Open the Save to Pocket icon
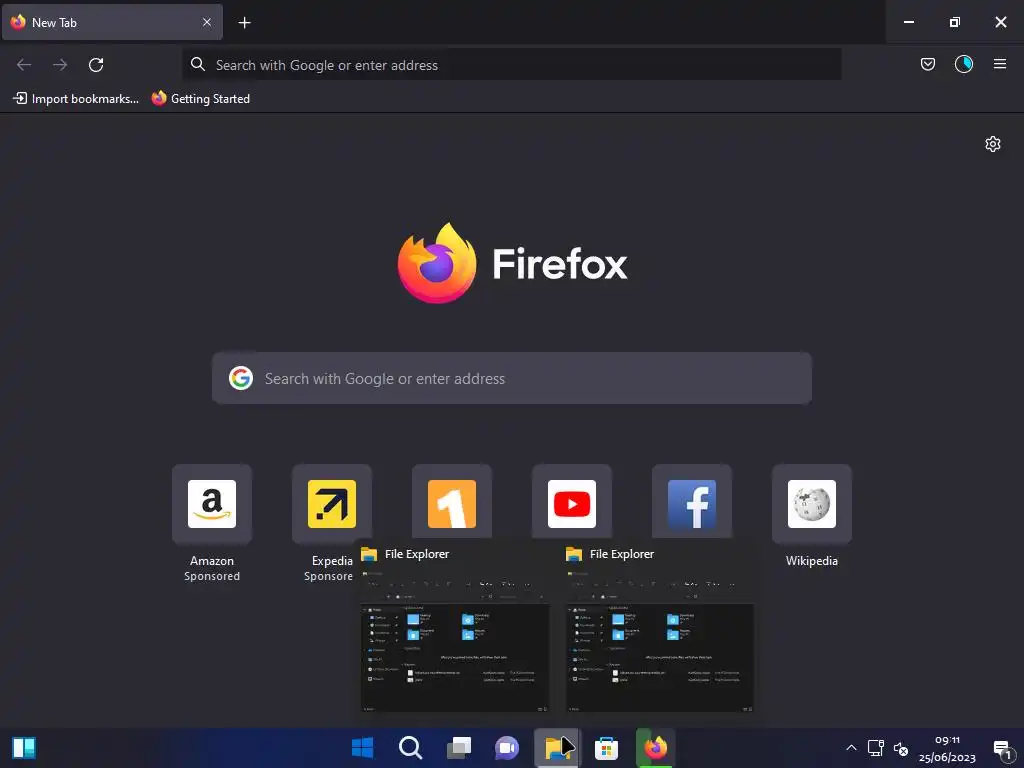Screen dimensions: 1024x768 pyautogui.click(x=928, y=64)
